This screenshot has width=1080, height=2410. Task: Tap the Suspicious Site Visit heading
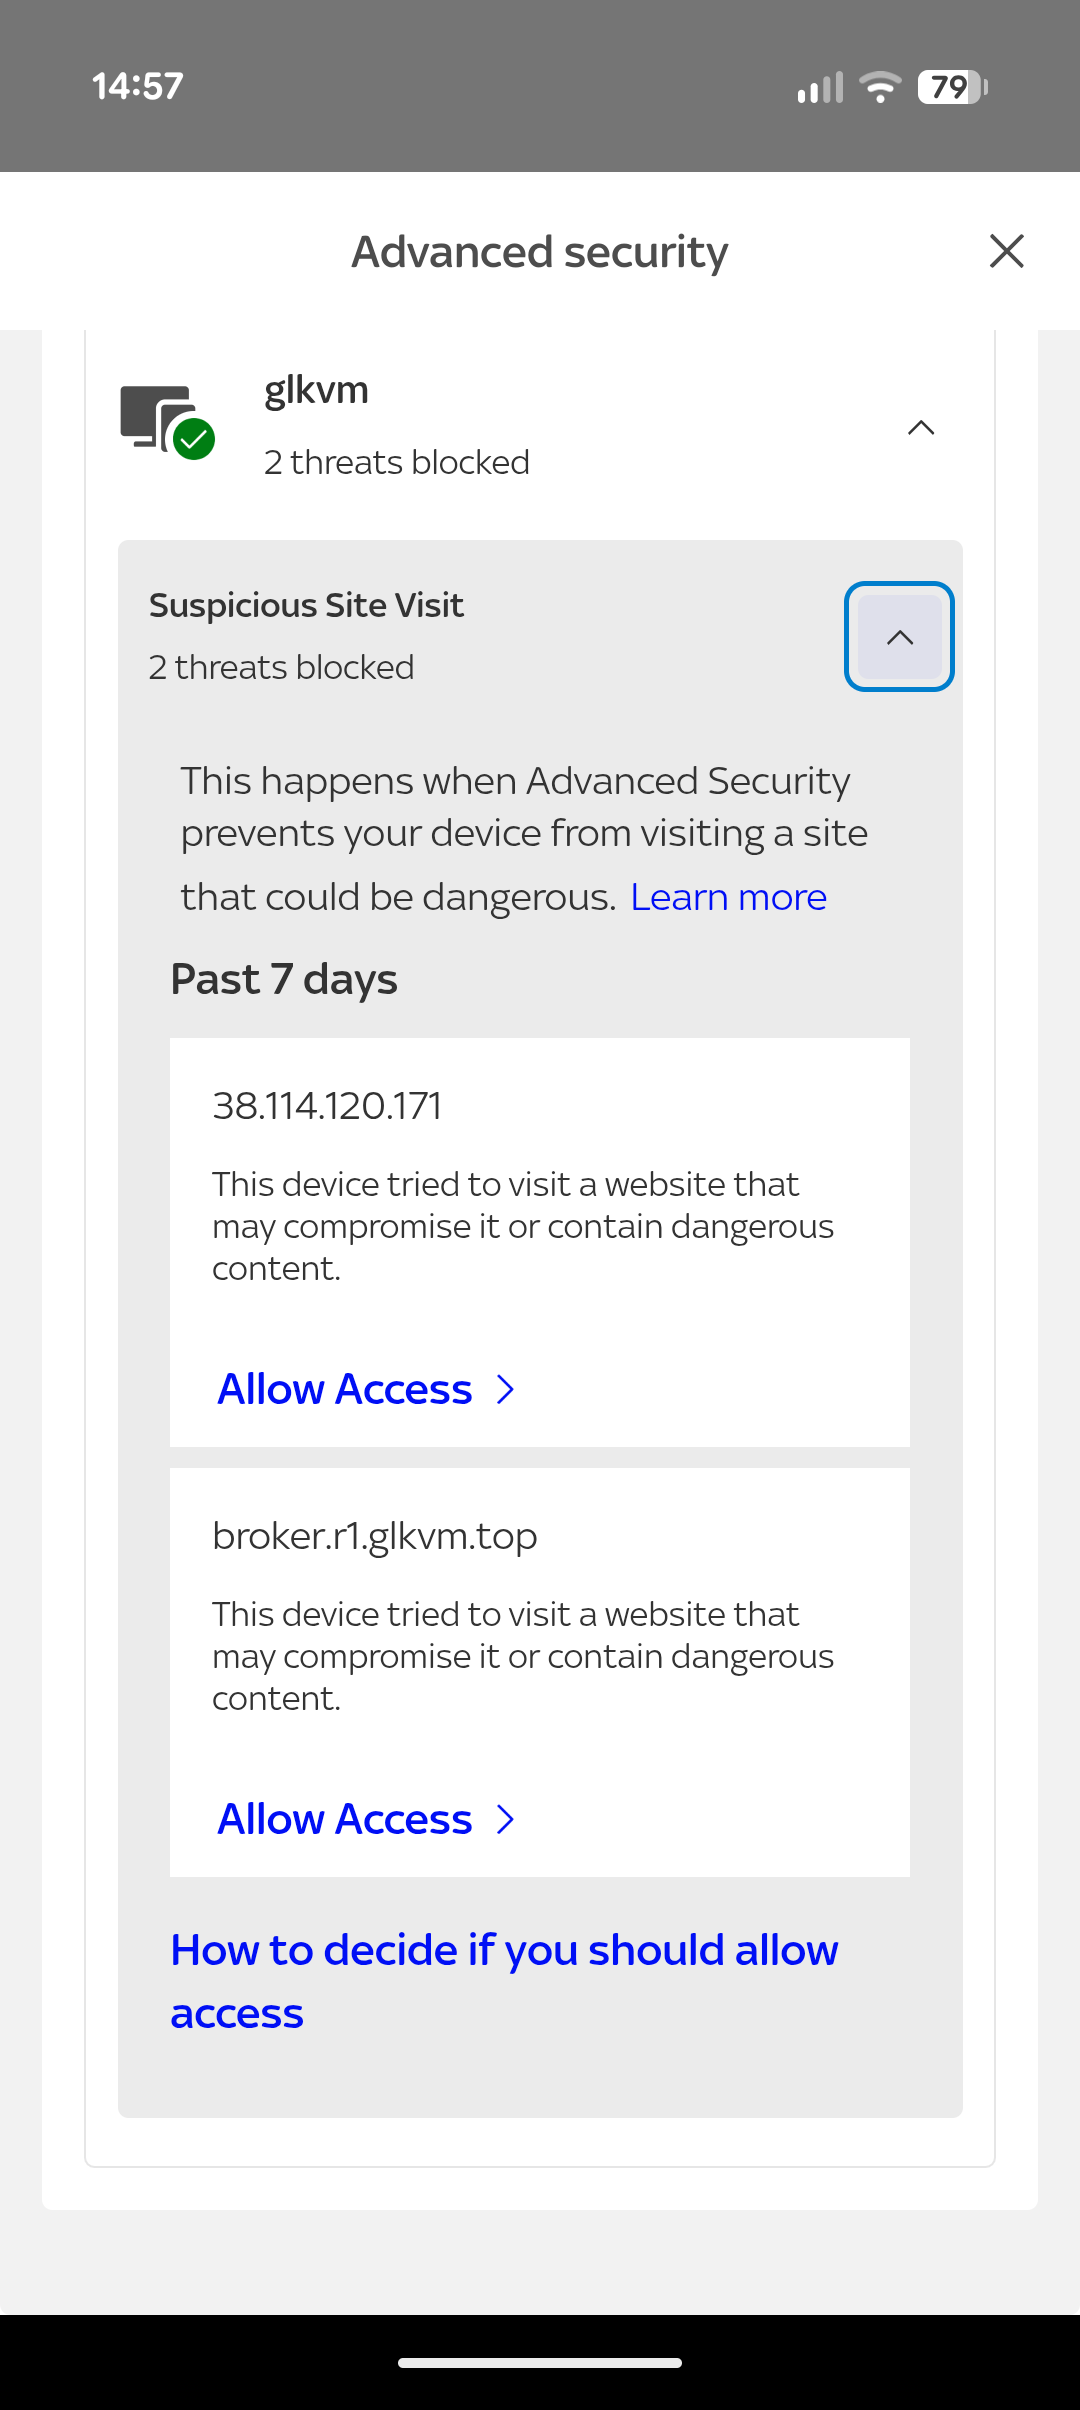(306, 605)
